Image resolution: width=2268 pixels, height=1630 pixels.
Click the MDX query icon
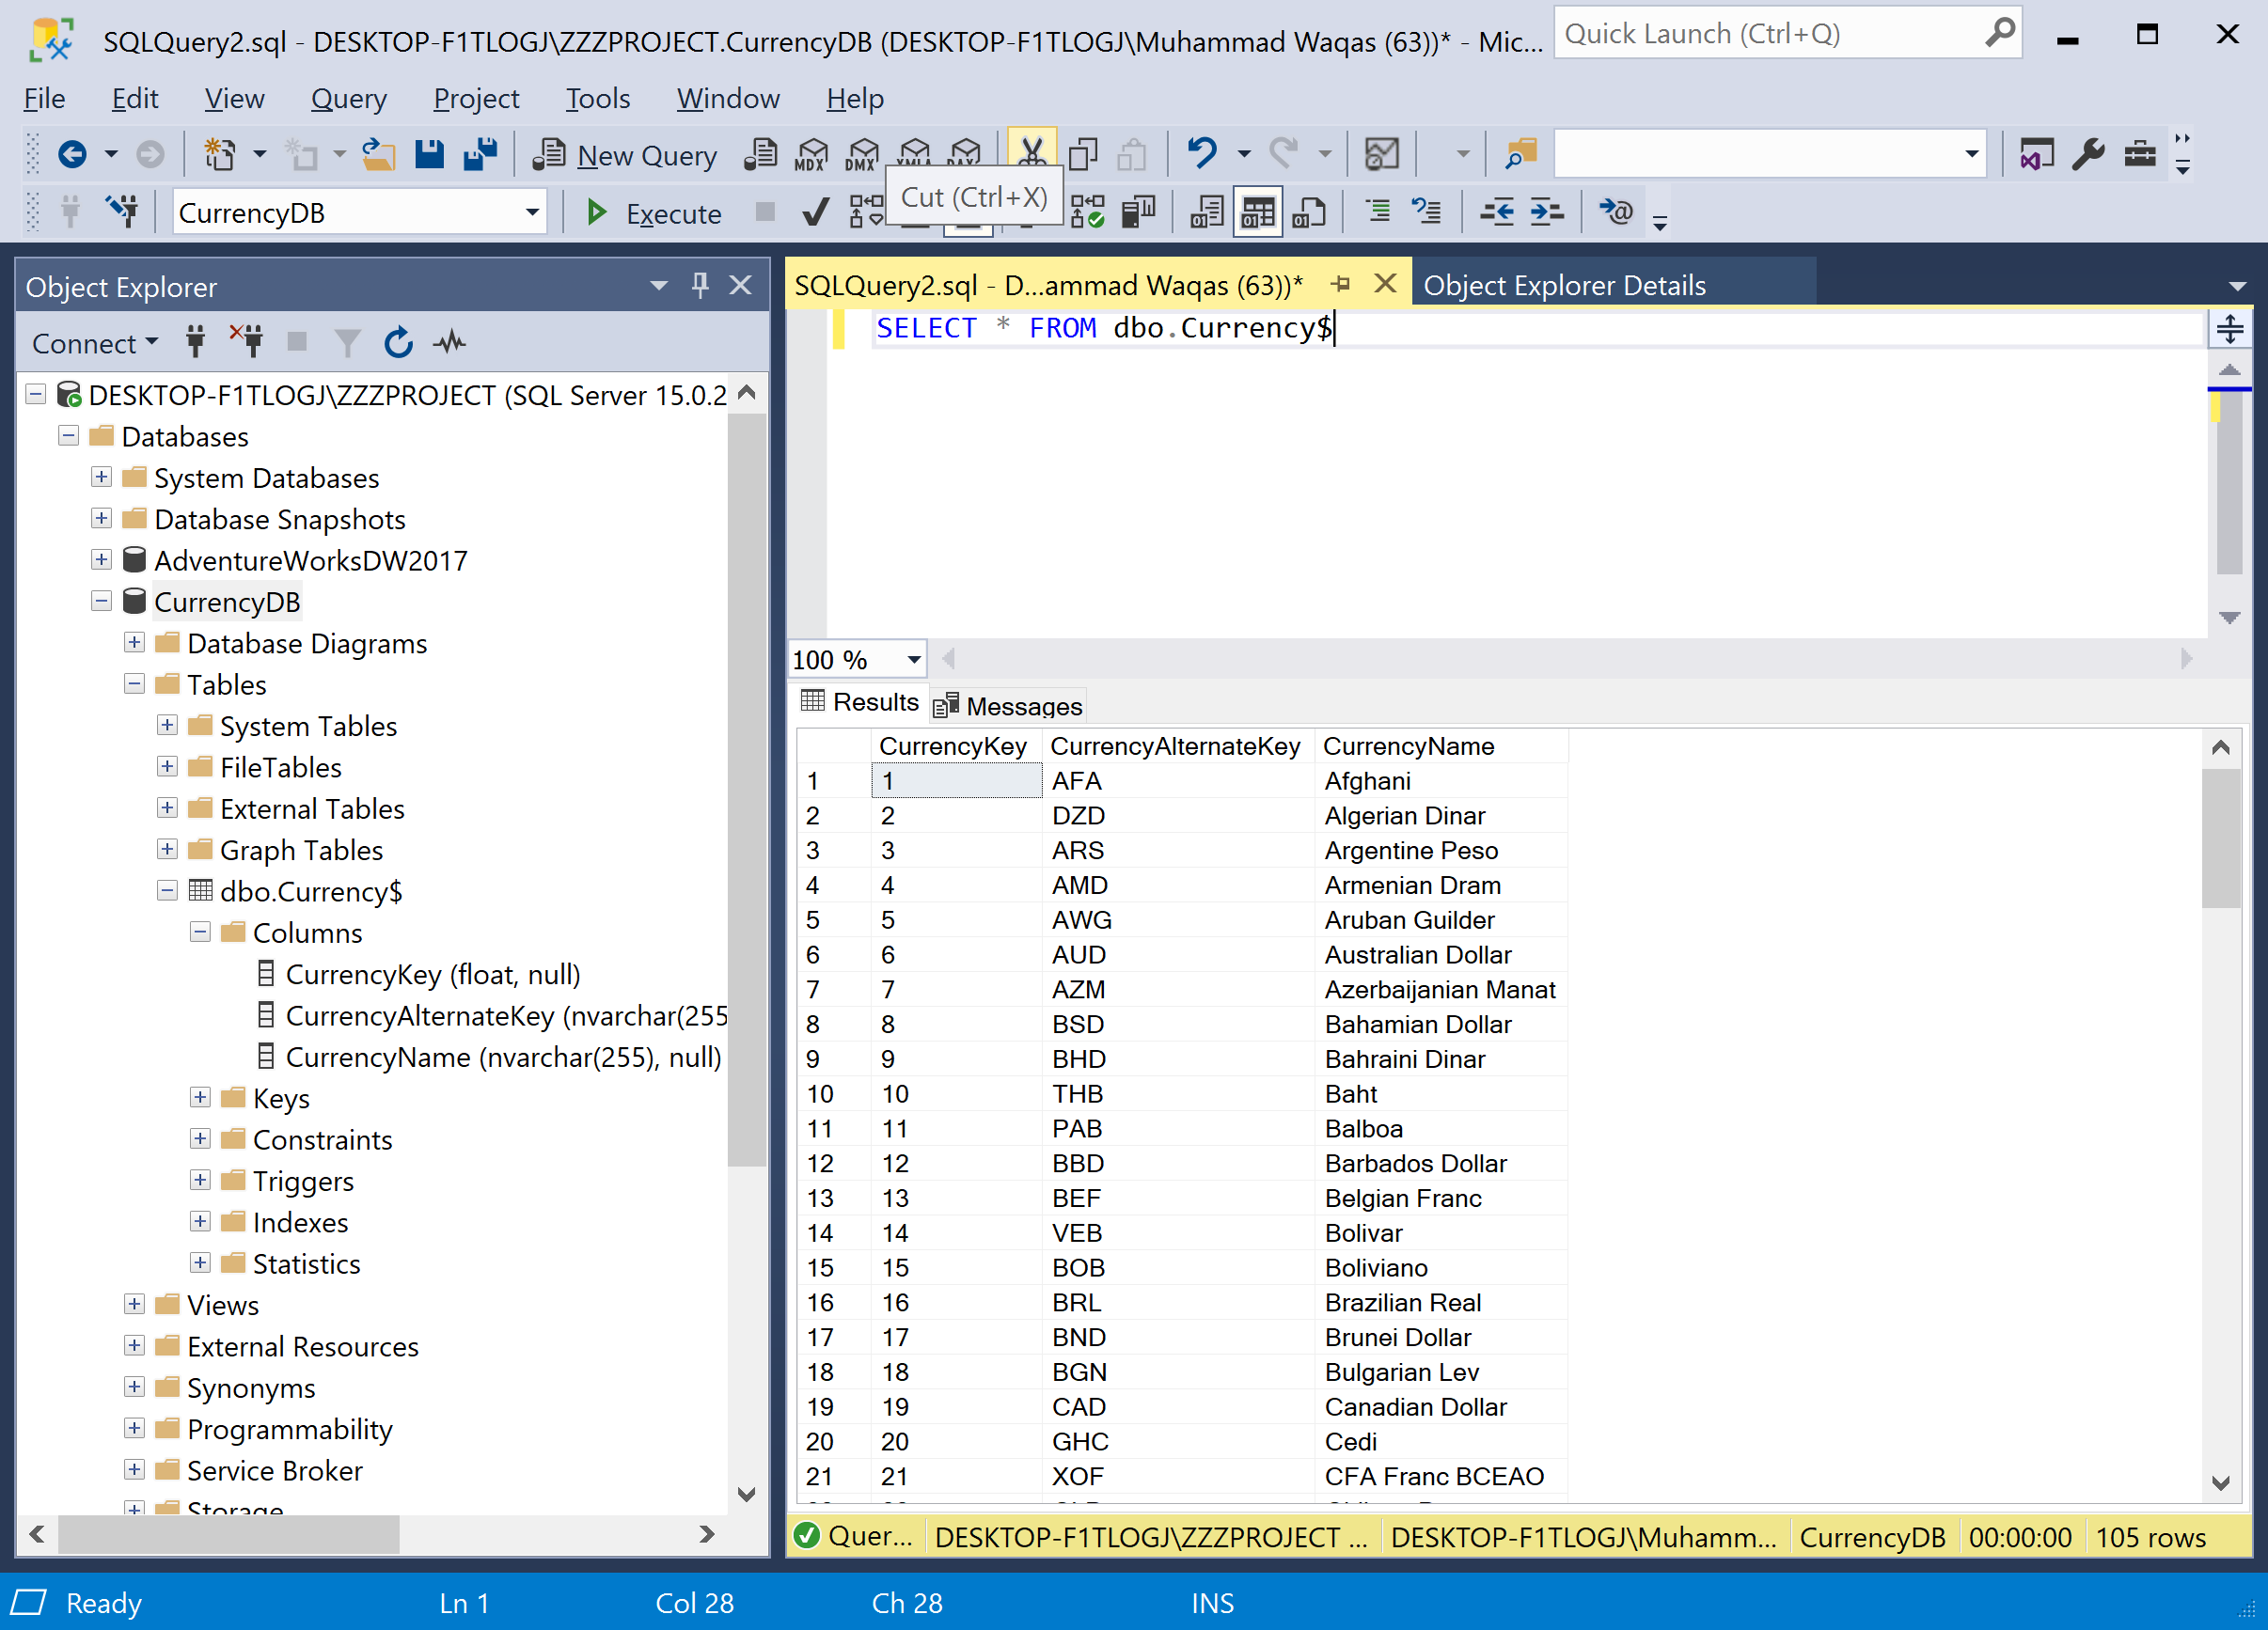pyautogui.click(x=811, y=154)
